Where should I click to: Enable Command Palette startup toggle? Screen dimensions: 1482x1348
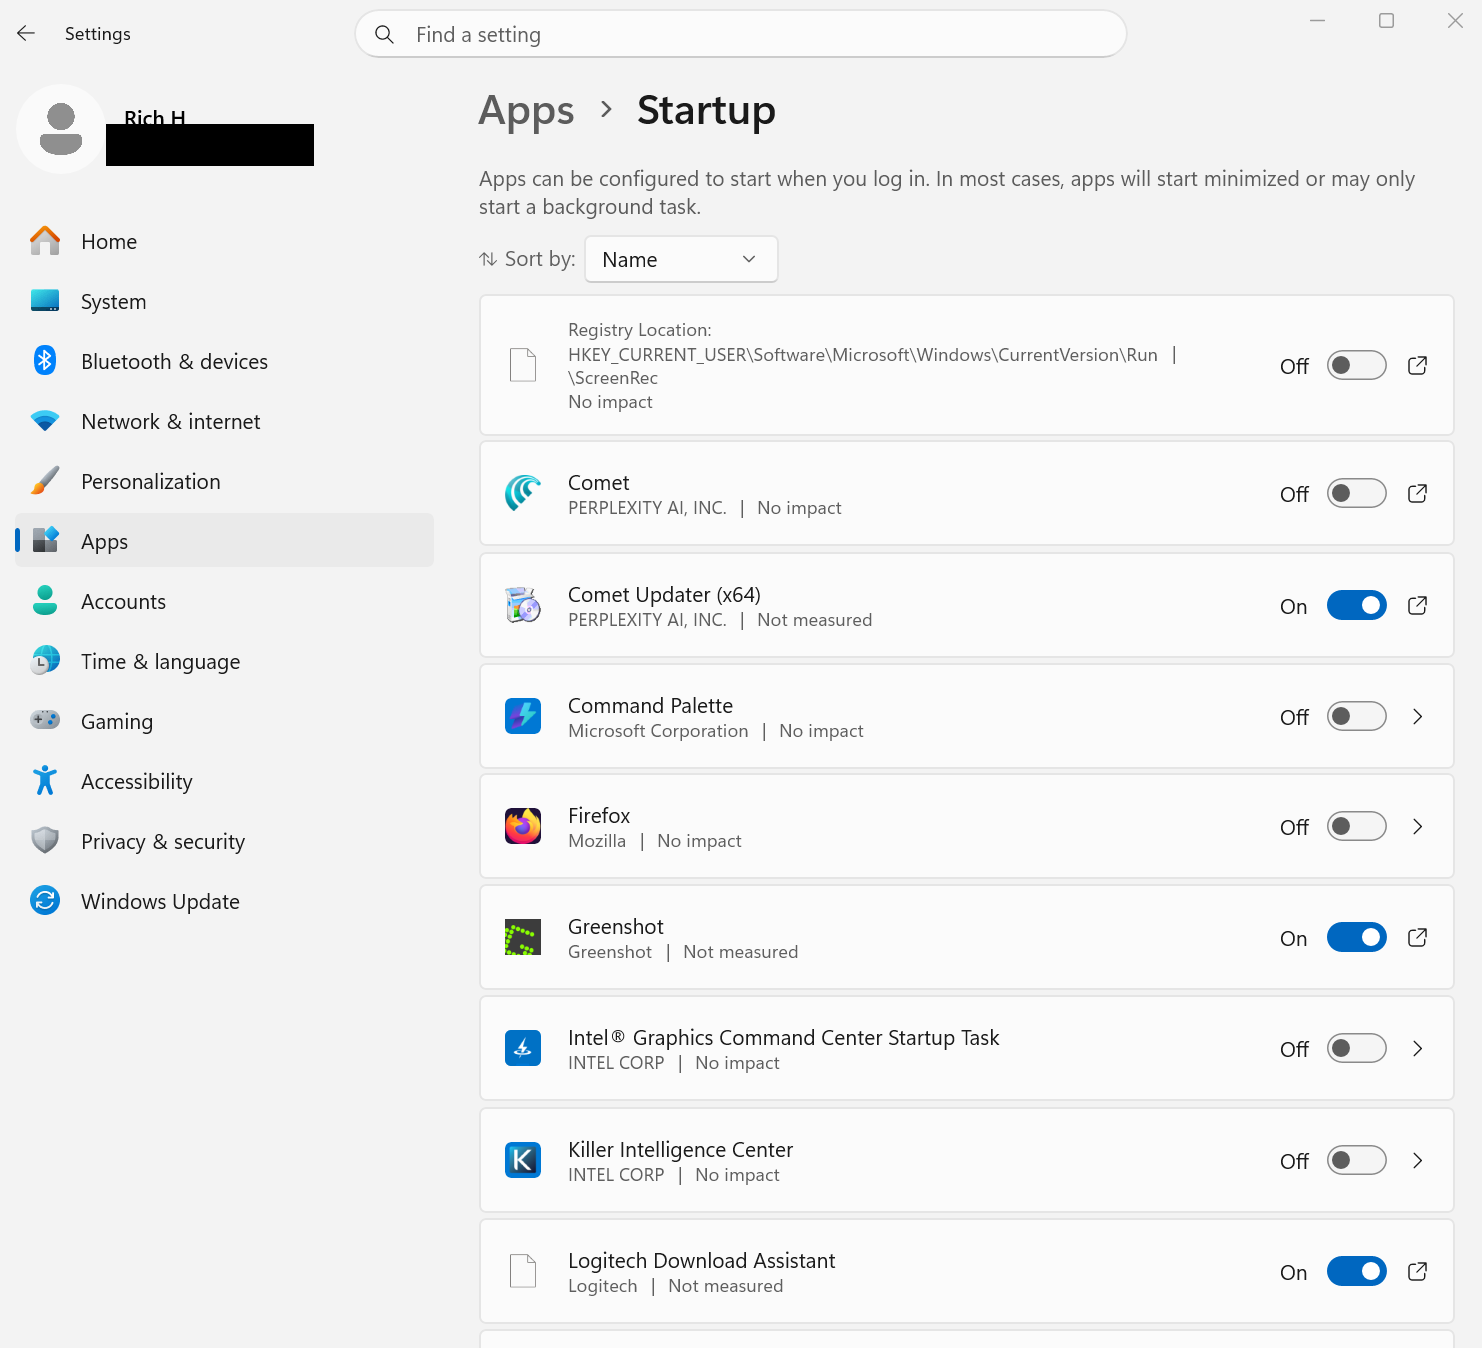point(1357,716)
